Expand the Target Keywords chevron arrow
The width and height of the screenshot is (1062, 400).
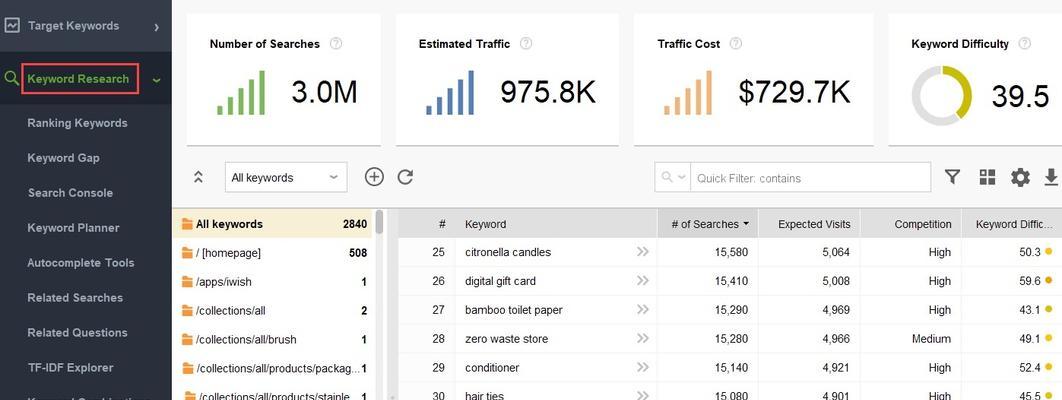point(156,27)
